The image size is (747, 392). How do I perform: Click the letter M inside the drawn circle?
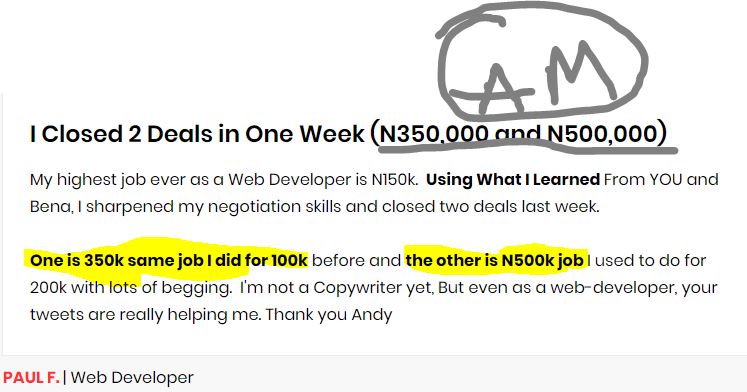pyautogui.click(x=581, y=72)
